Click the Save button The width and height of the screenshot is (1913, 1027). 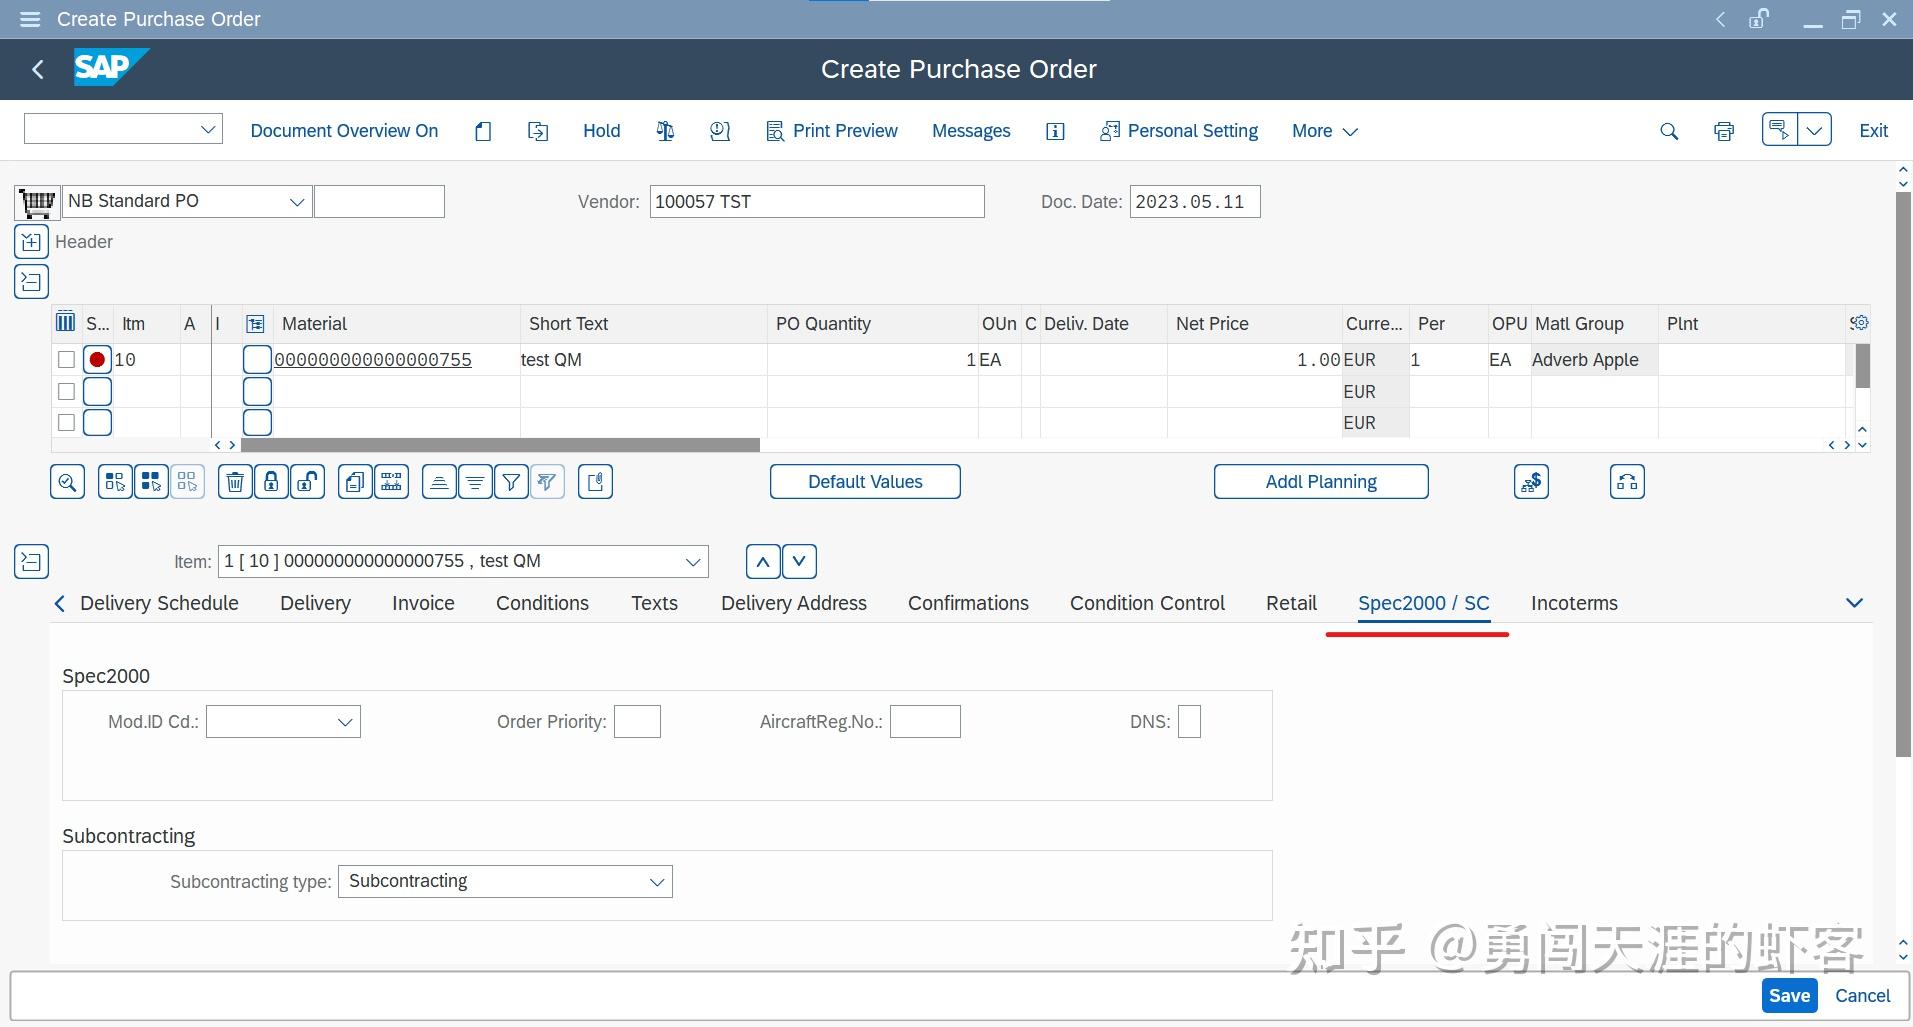tap(1788, 995)
